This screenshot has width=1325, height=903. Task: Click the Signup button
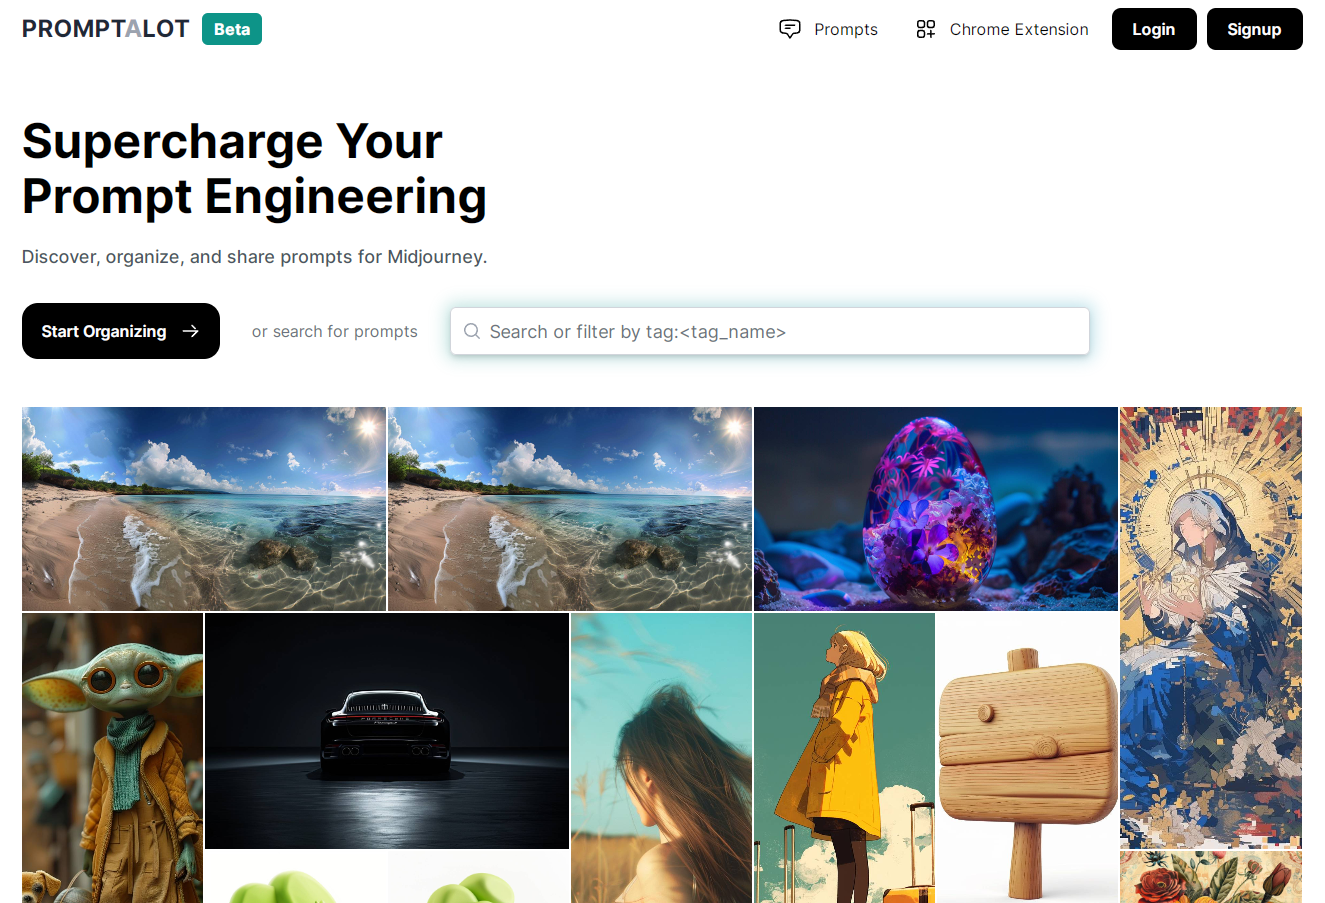pyautogui.click(x=1255, y=29)
